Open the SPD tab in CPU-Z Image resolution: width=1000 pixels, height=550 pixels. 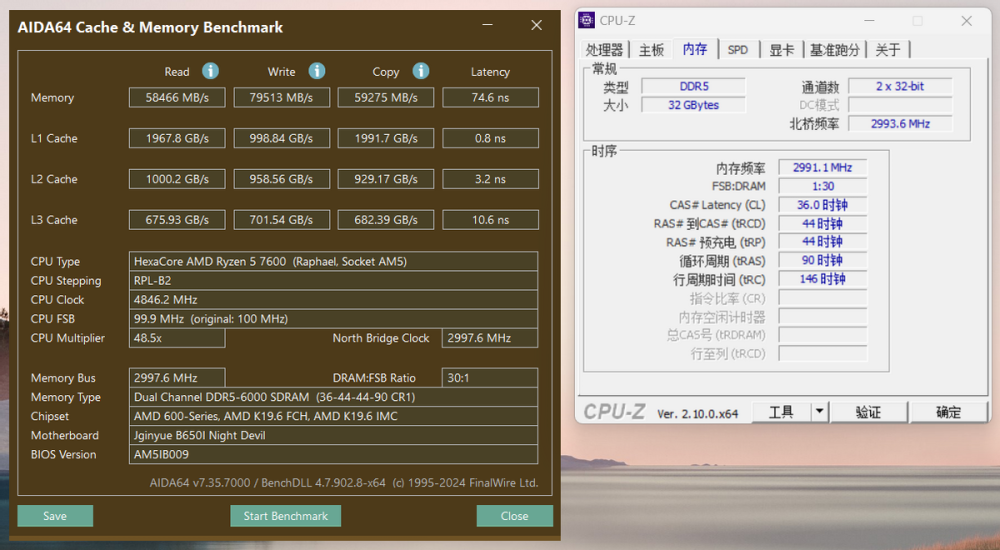tap(738, 50)
